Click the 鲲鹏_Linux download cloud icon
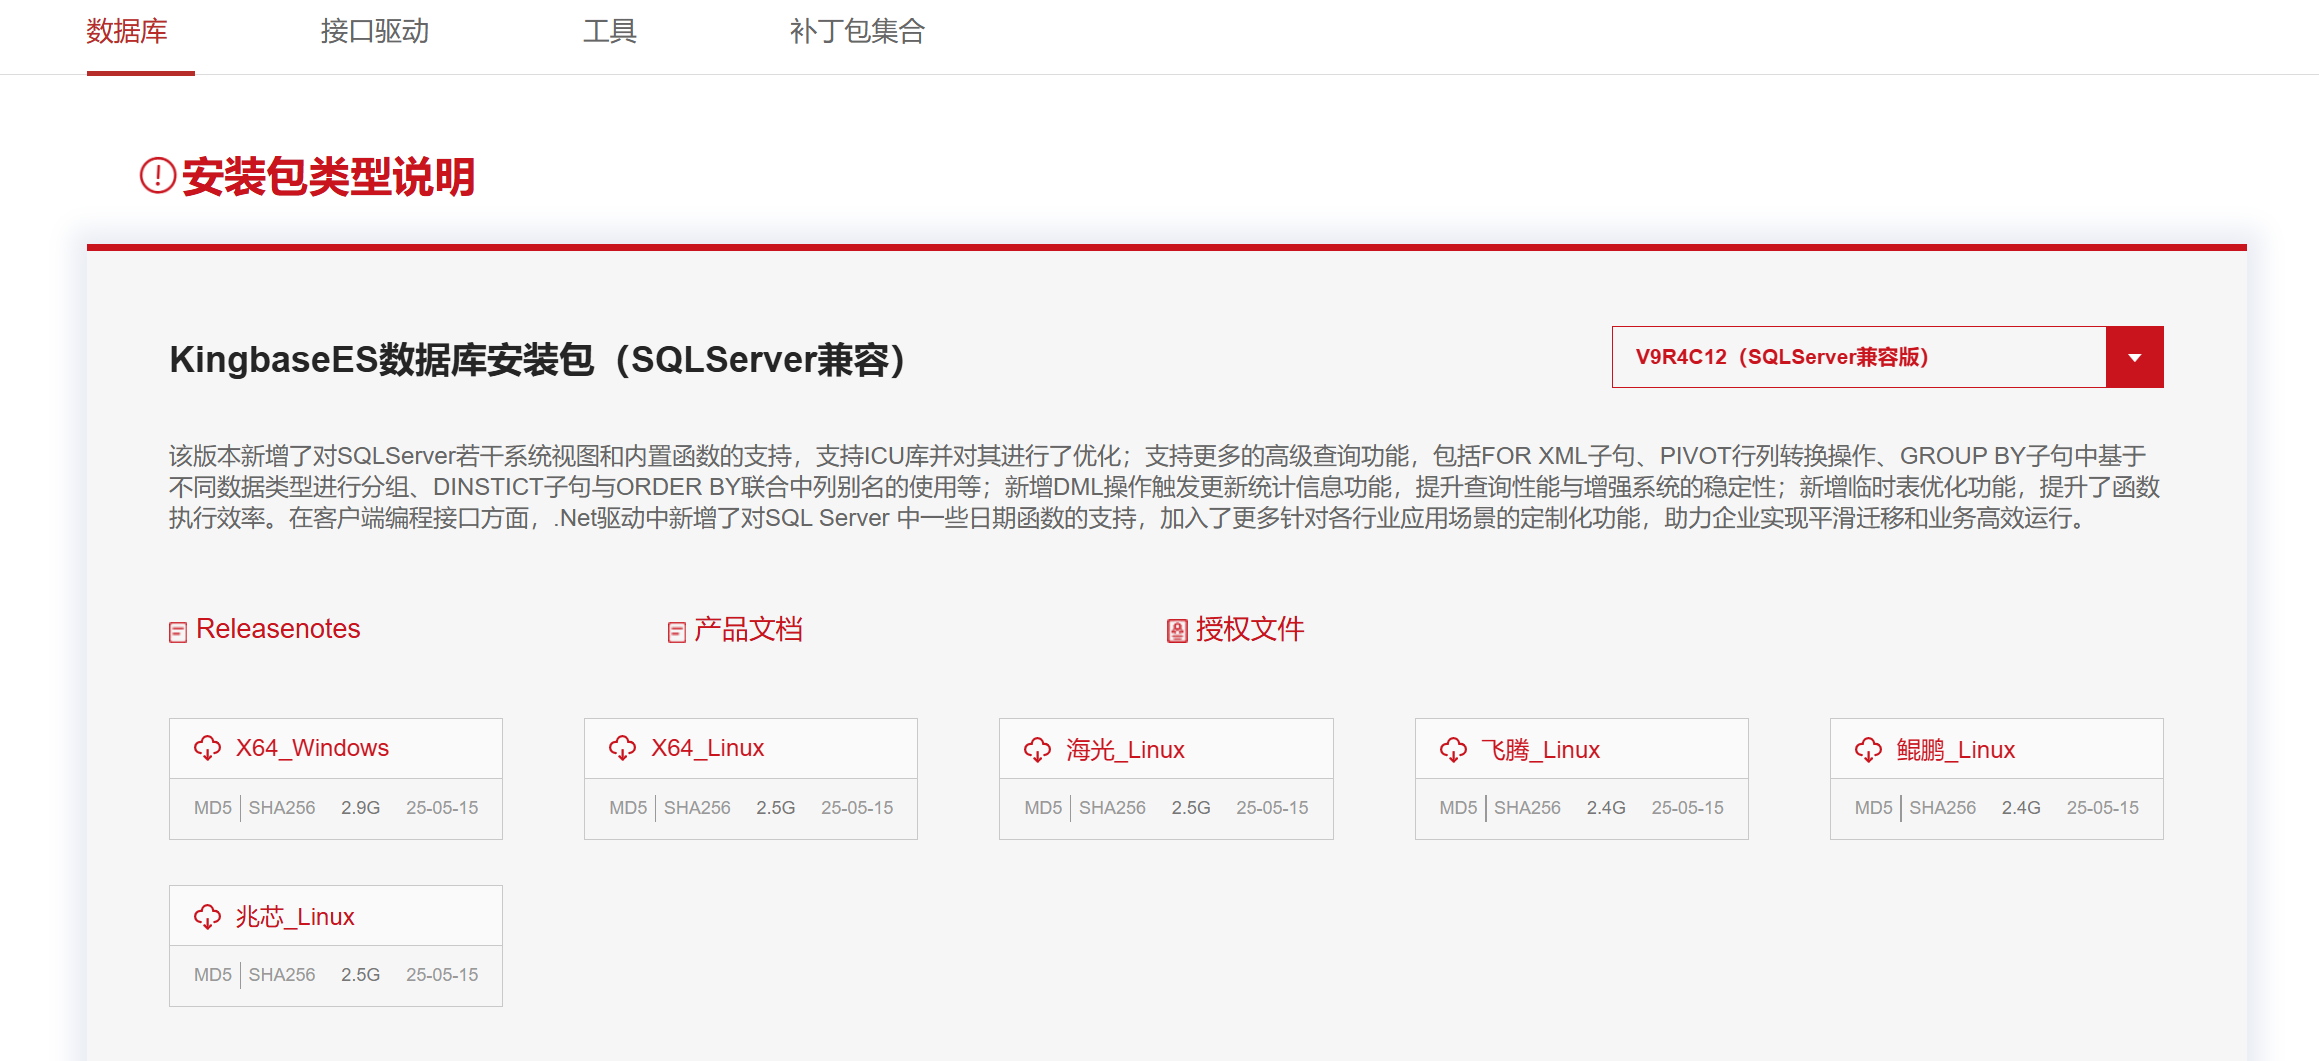The width and height of the screenshot is (2319, 1061). pyautogui.click(x=1868, y=750)
